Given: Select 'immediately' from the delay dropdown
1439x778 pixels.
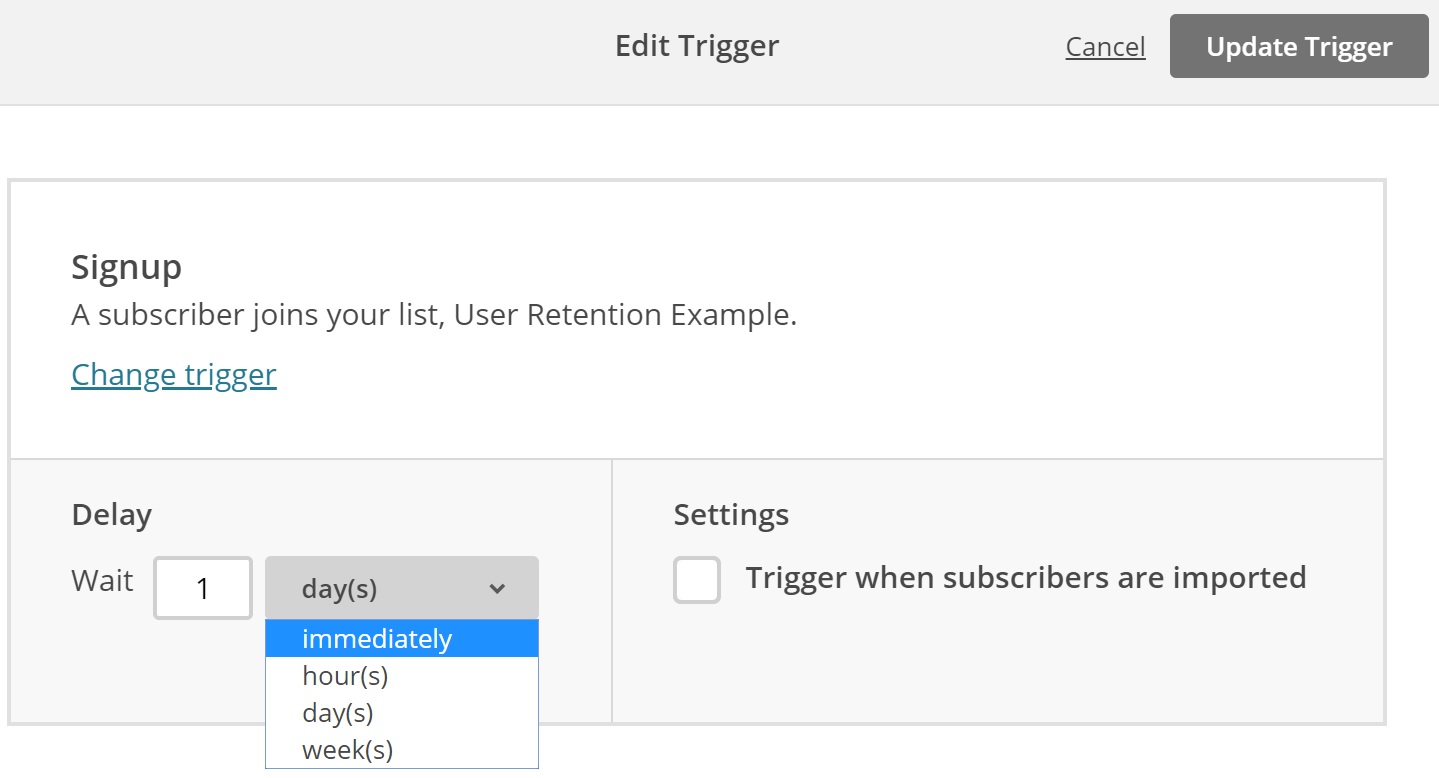Looking at the screenshot, I should [377, 638].
